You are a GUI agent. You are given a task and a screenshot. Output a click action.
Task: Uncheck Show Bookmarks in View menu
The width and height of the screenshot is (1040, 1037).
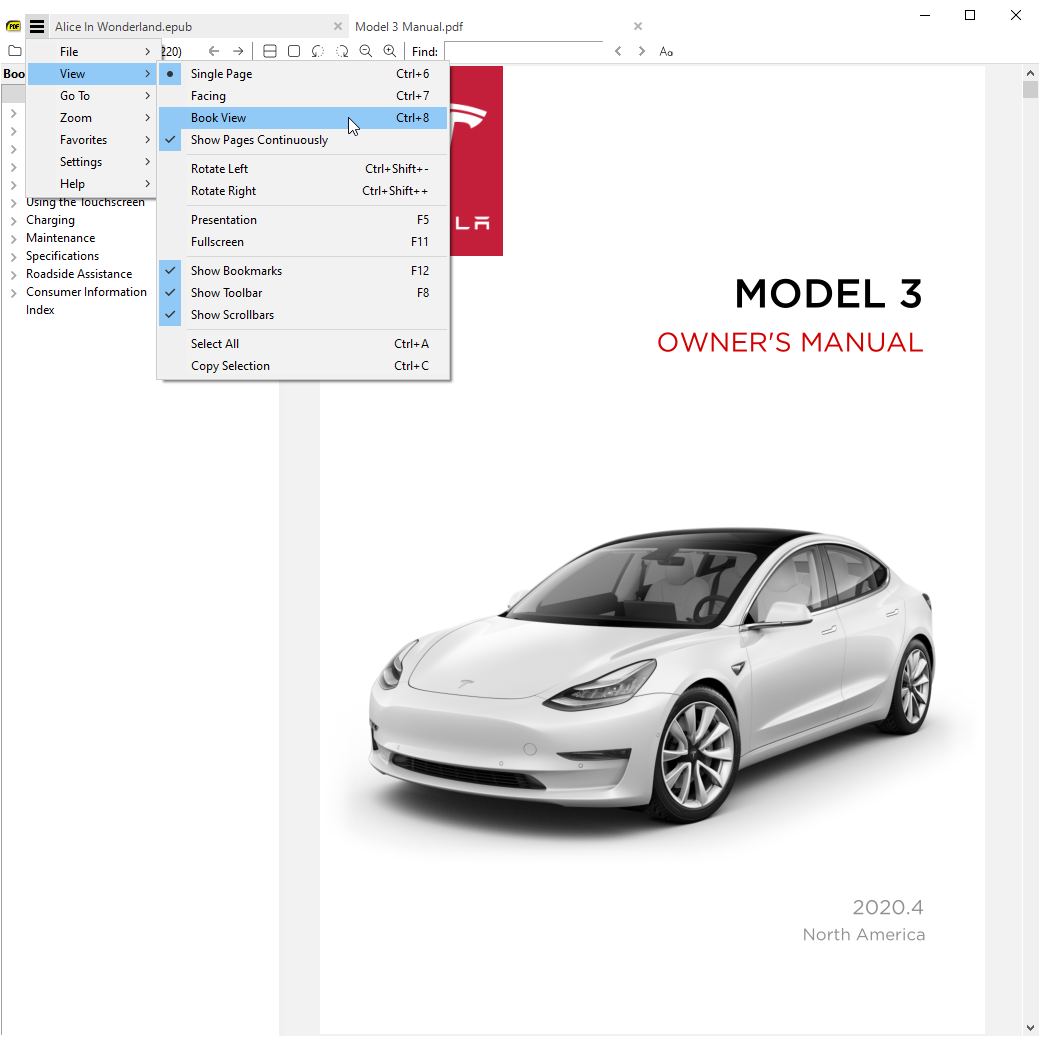[236, 271]
